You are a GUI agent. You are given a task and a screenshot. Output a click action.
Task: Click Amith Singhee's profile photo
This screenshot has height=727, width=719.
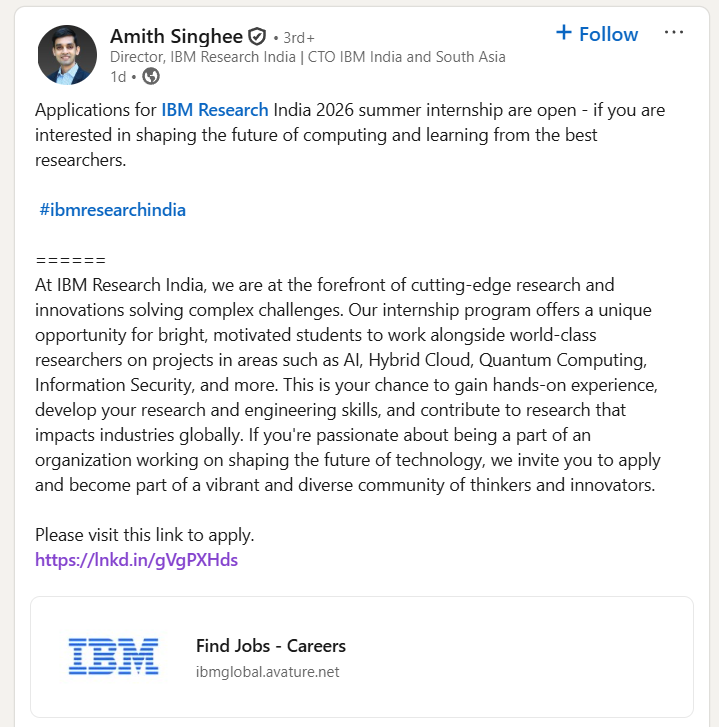pos(67,55)
